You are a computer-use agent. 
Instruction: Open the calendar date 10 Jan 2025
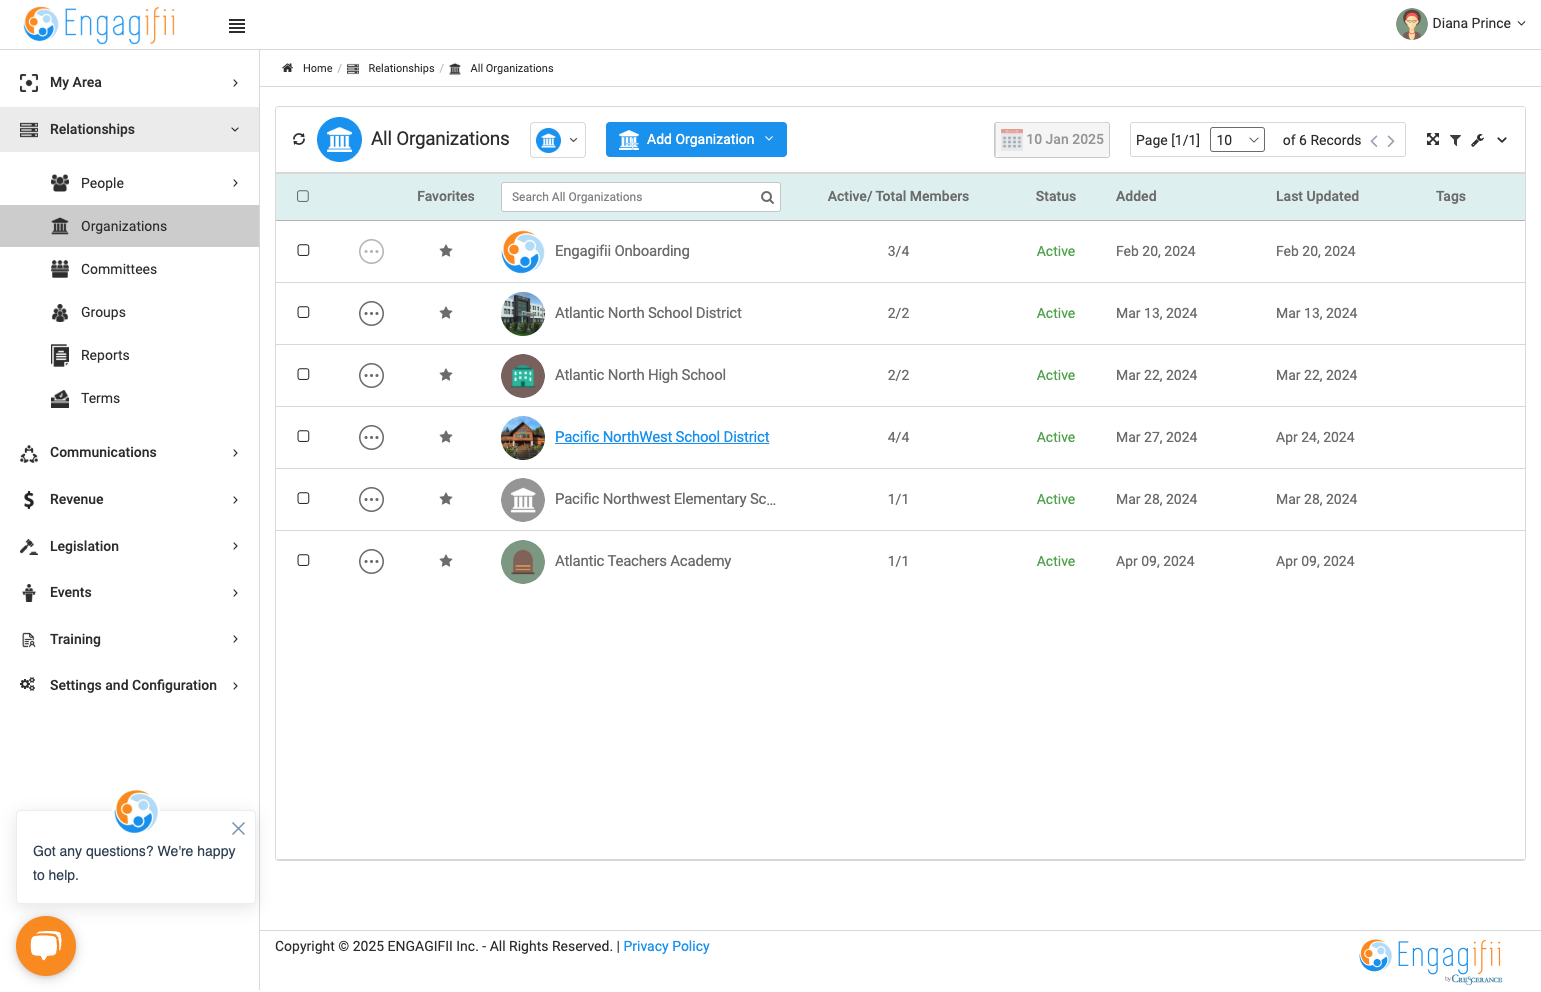pos(1052,140)
